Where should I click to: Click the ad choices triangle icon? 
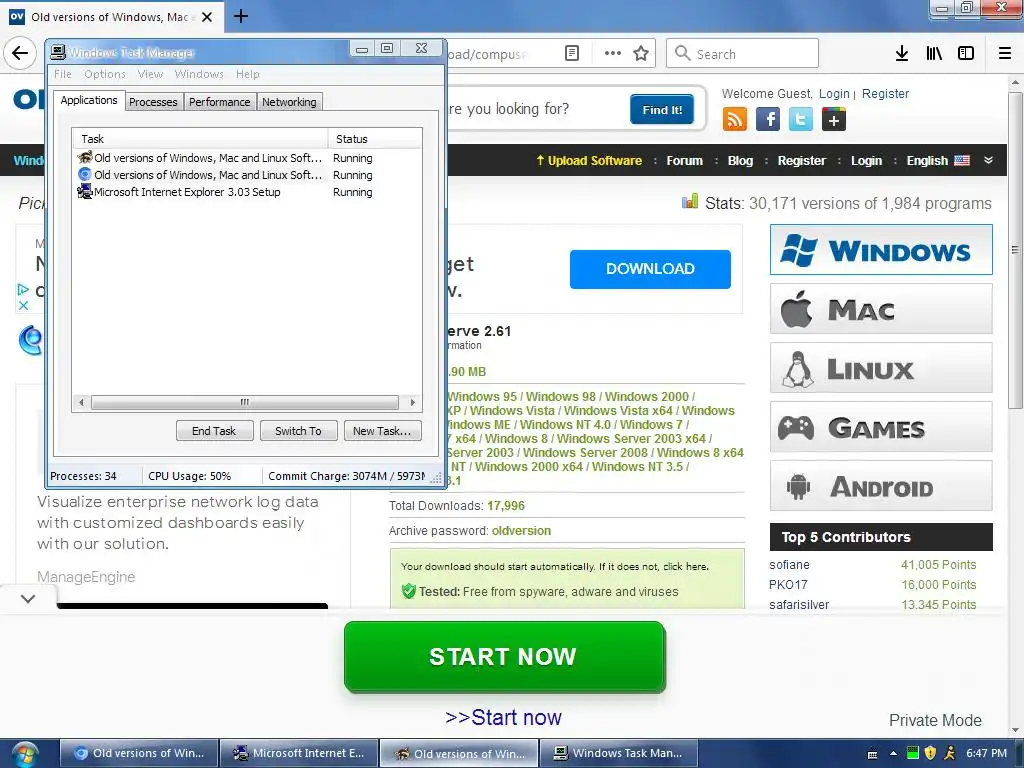pos(23,289)
